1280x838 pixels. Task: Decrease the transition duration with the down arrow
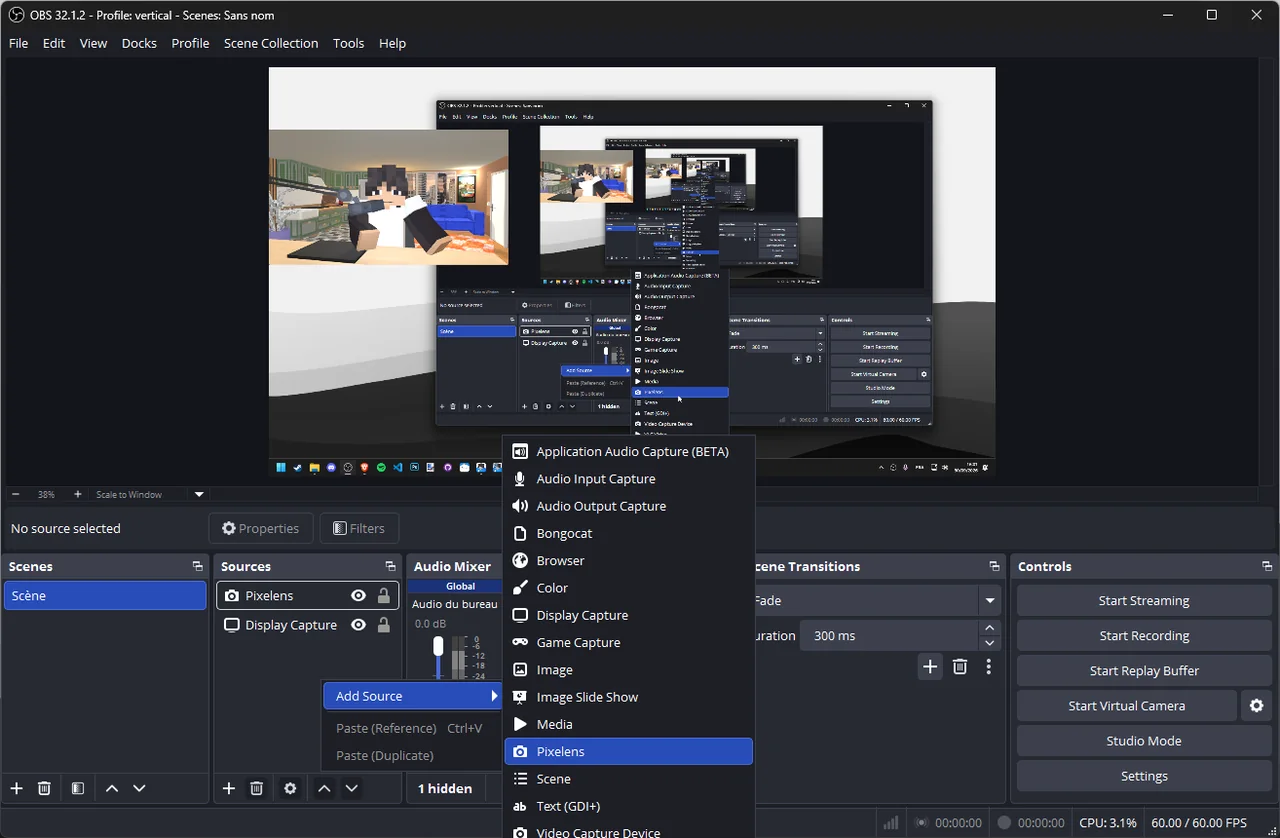pyautogui.click(x=990, y=643)
